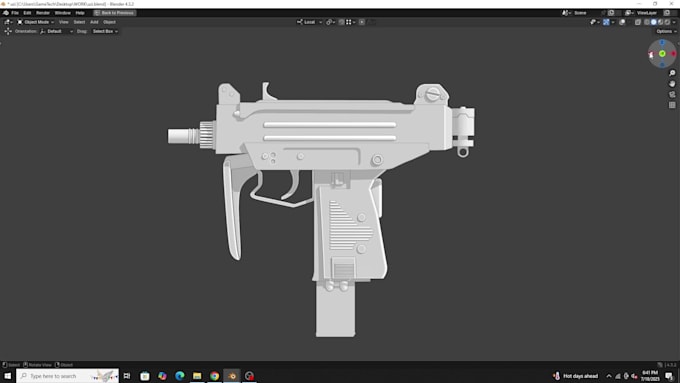This screenshot has height=383, width=680.
Task: Click the Windows taskbar search box
Action: (67, 376)
